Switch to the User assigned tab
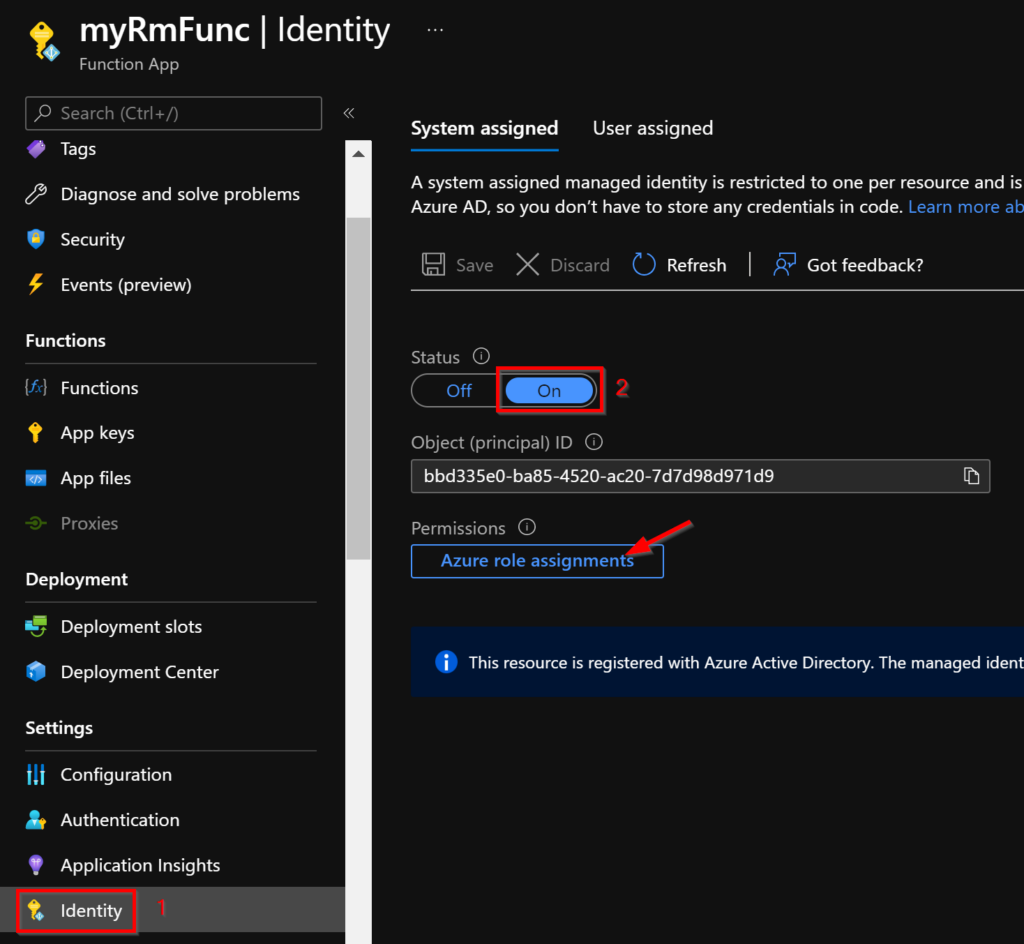Image resolution: width=1024 pixels, height=944 pixels. pyautogui.click(x=652, y=128)
